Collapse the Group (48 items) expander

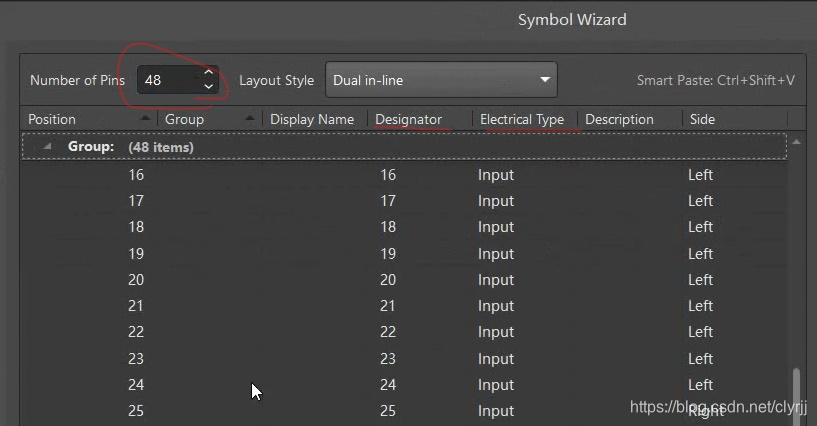(46, 147)
